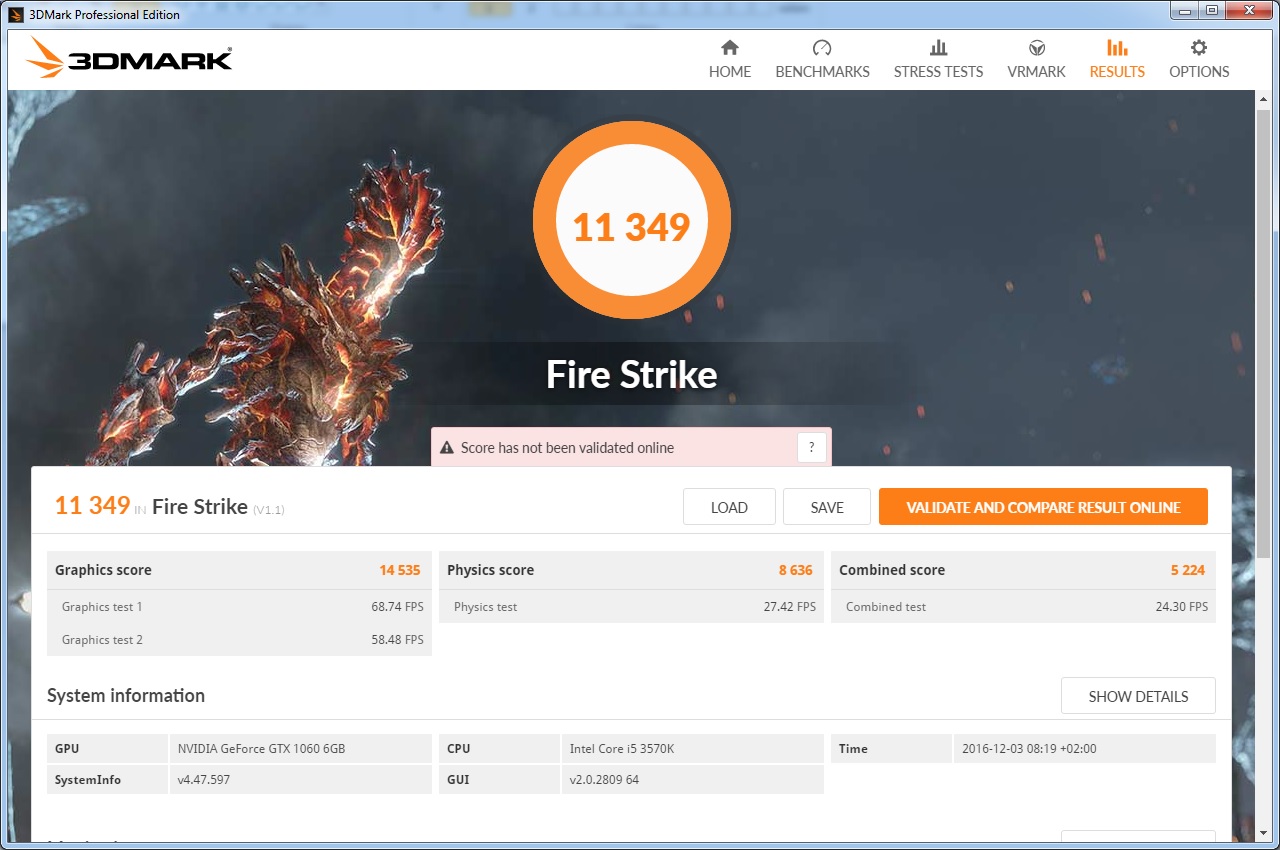Click the 'Physics score' label
This screenshot has height=850, width=1280.
pyautogui.click(x=490, y=570)
